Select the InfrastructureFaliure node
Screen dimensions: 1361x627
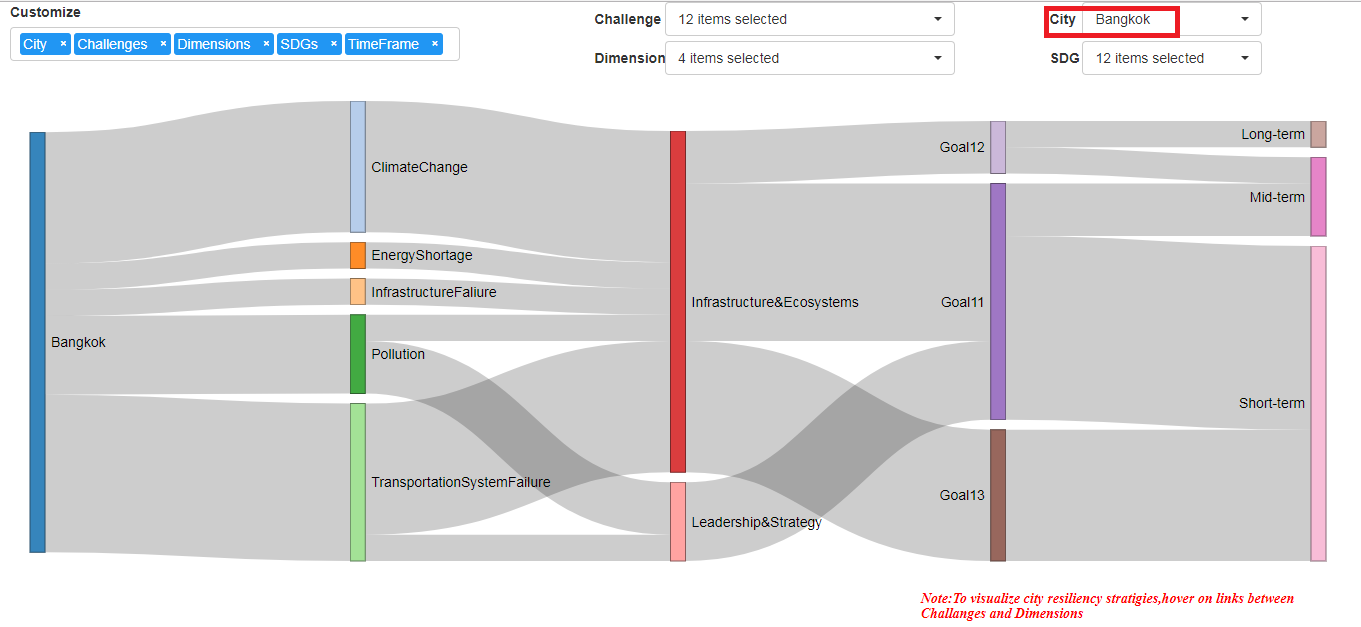(x=358, y=292)
